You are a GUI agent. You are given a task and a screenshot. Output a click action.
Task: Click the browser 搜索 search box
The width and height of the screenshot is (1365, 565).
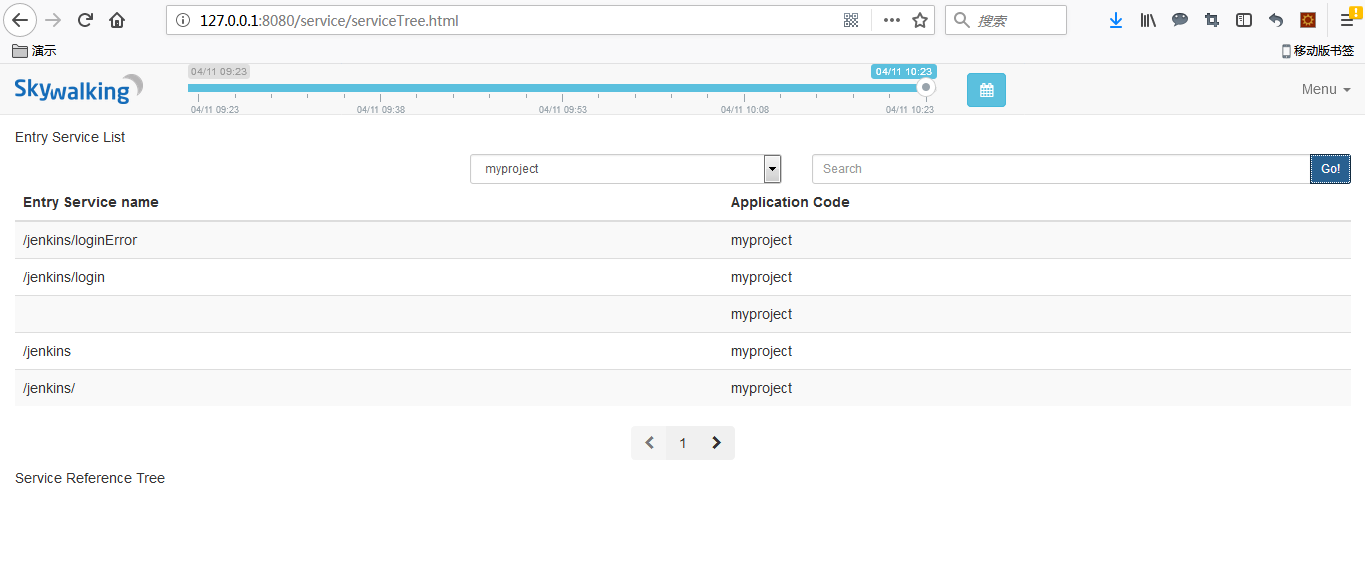point(1005,20)
